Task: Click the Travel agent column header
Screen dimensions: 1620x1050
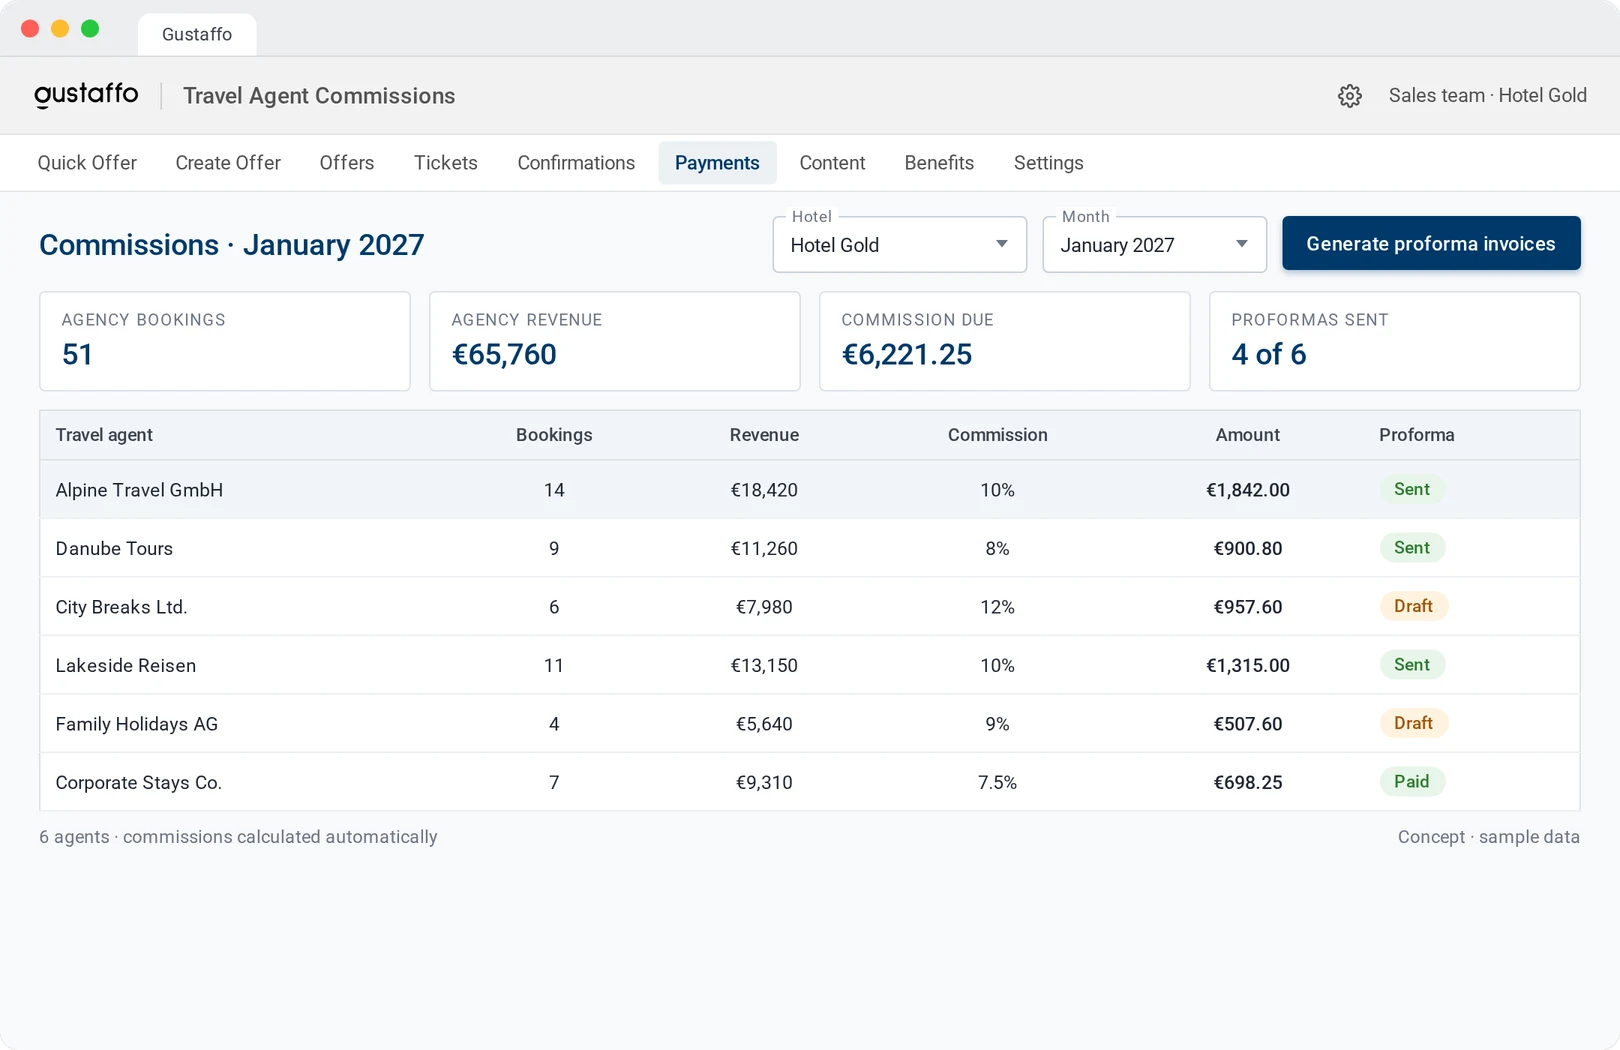Action: (104, 435)
